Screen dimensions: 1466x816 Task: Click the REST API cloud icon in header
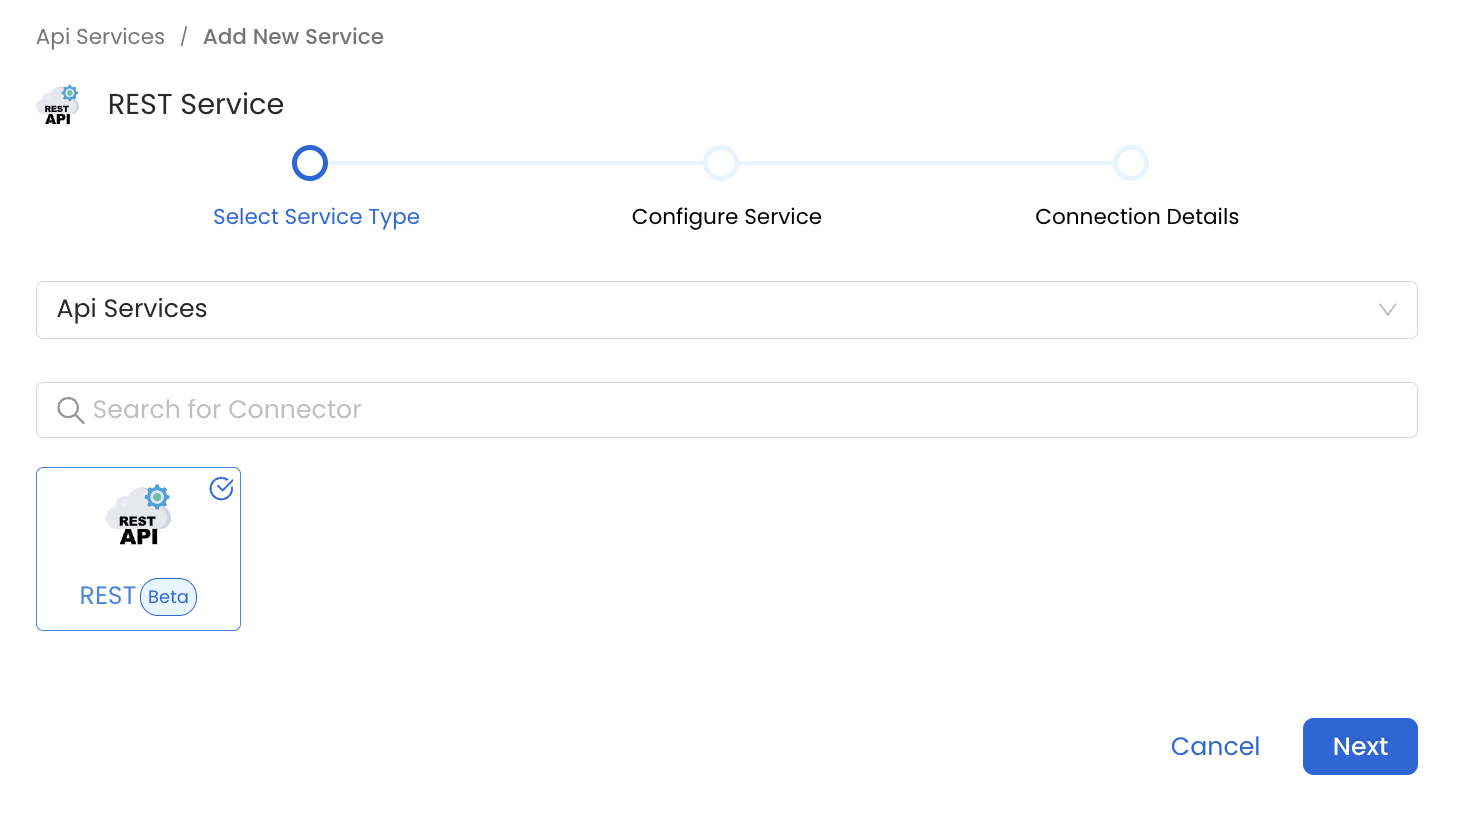pyautogui.click(x=58, y=103)
